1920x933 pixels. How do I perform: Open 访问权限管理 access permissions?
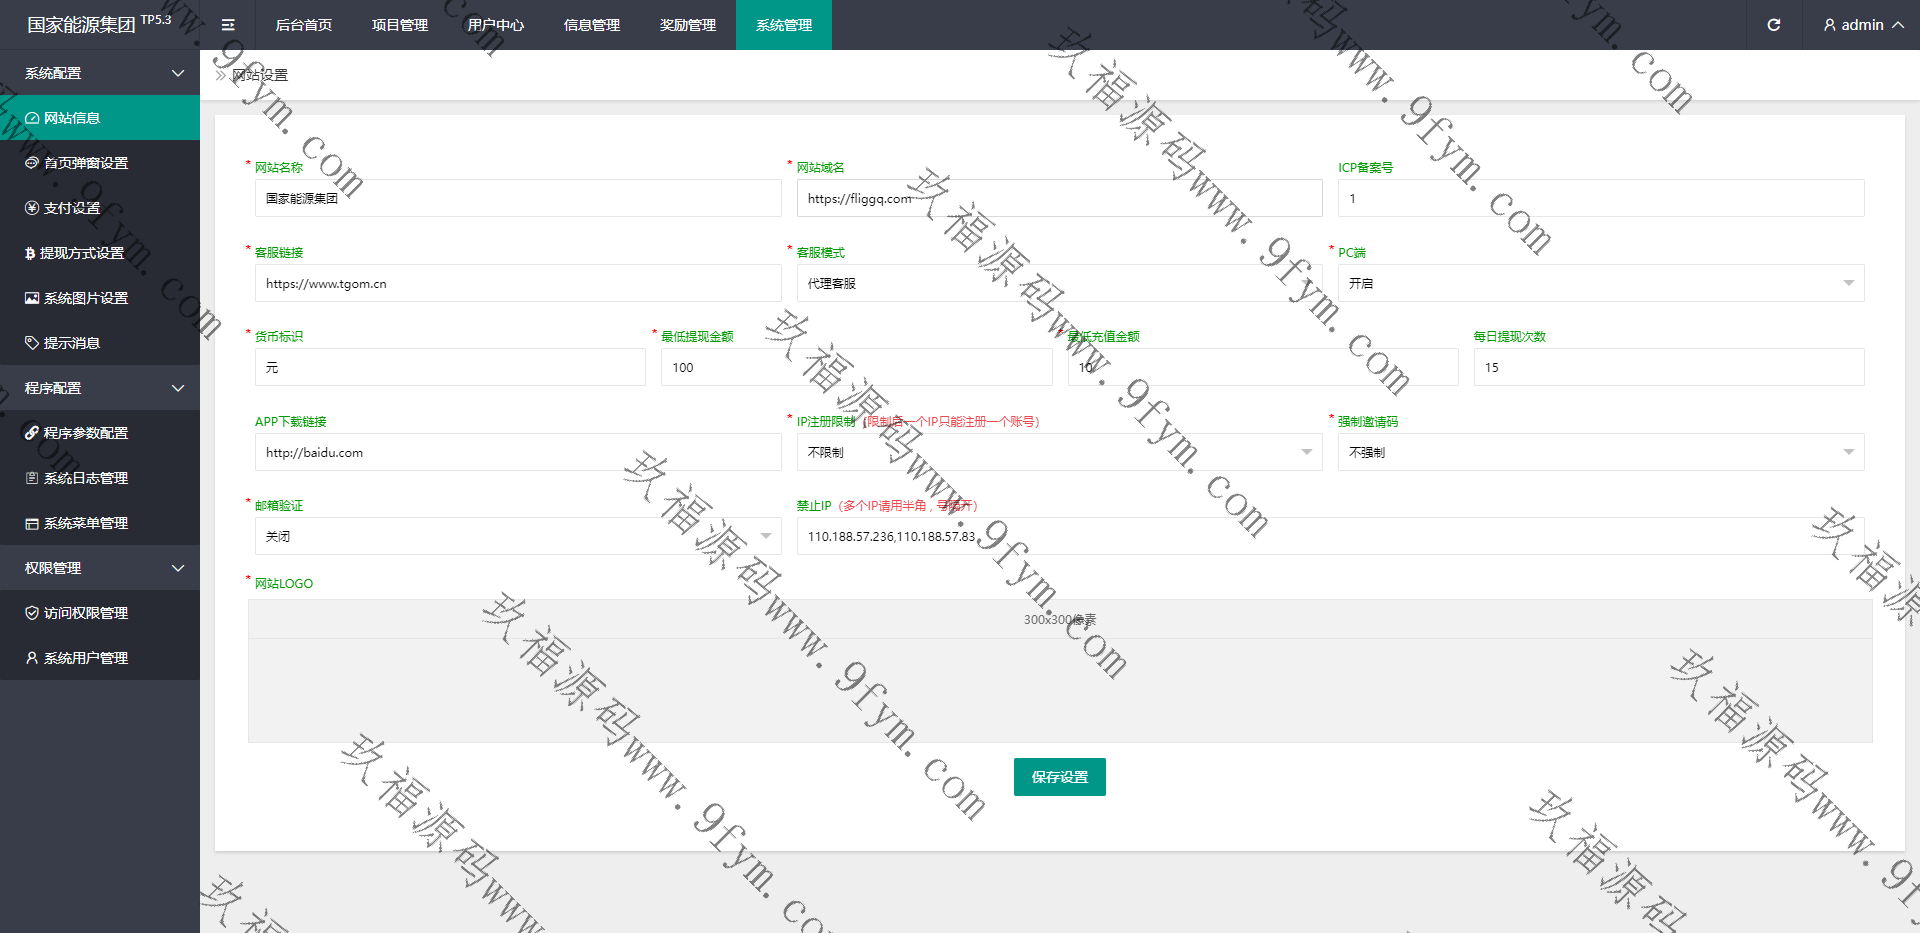pyautogui.click(x=85, y=613)
